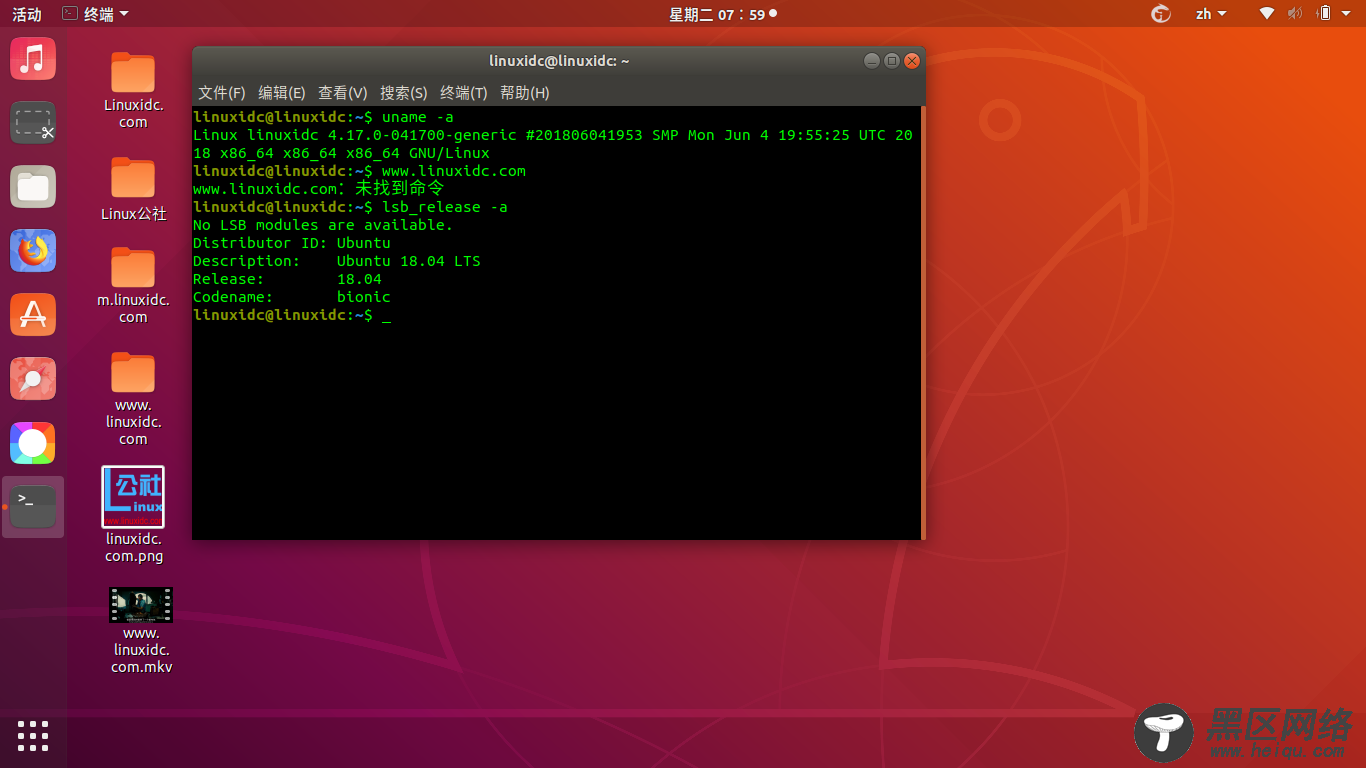Click the 活动 activities button
The height and width of the screenshot is (768, 1366).
[27, 14]
